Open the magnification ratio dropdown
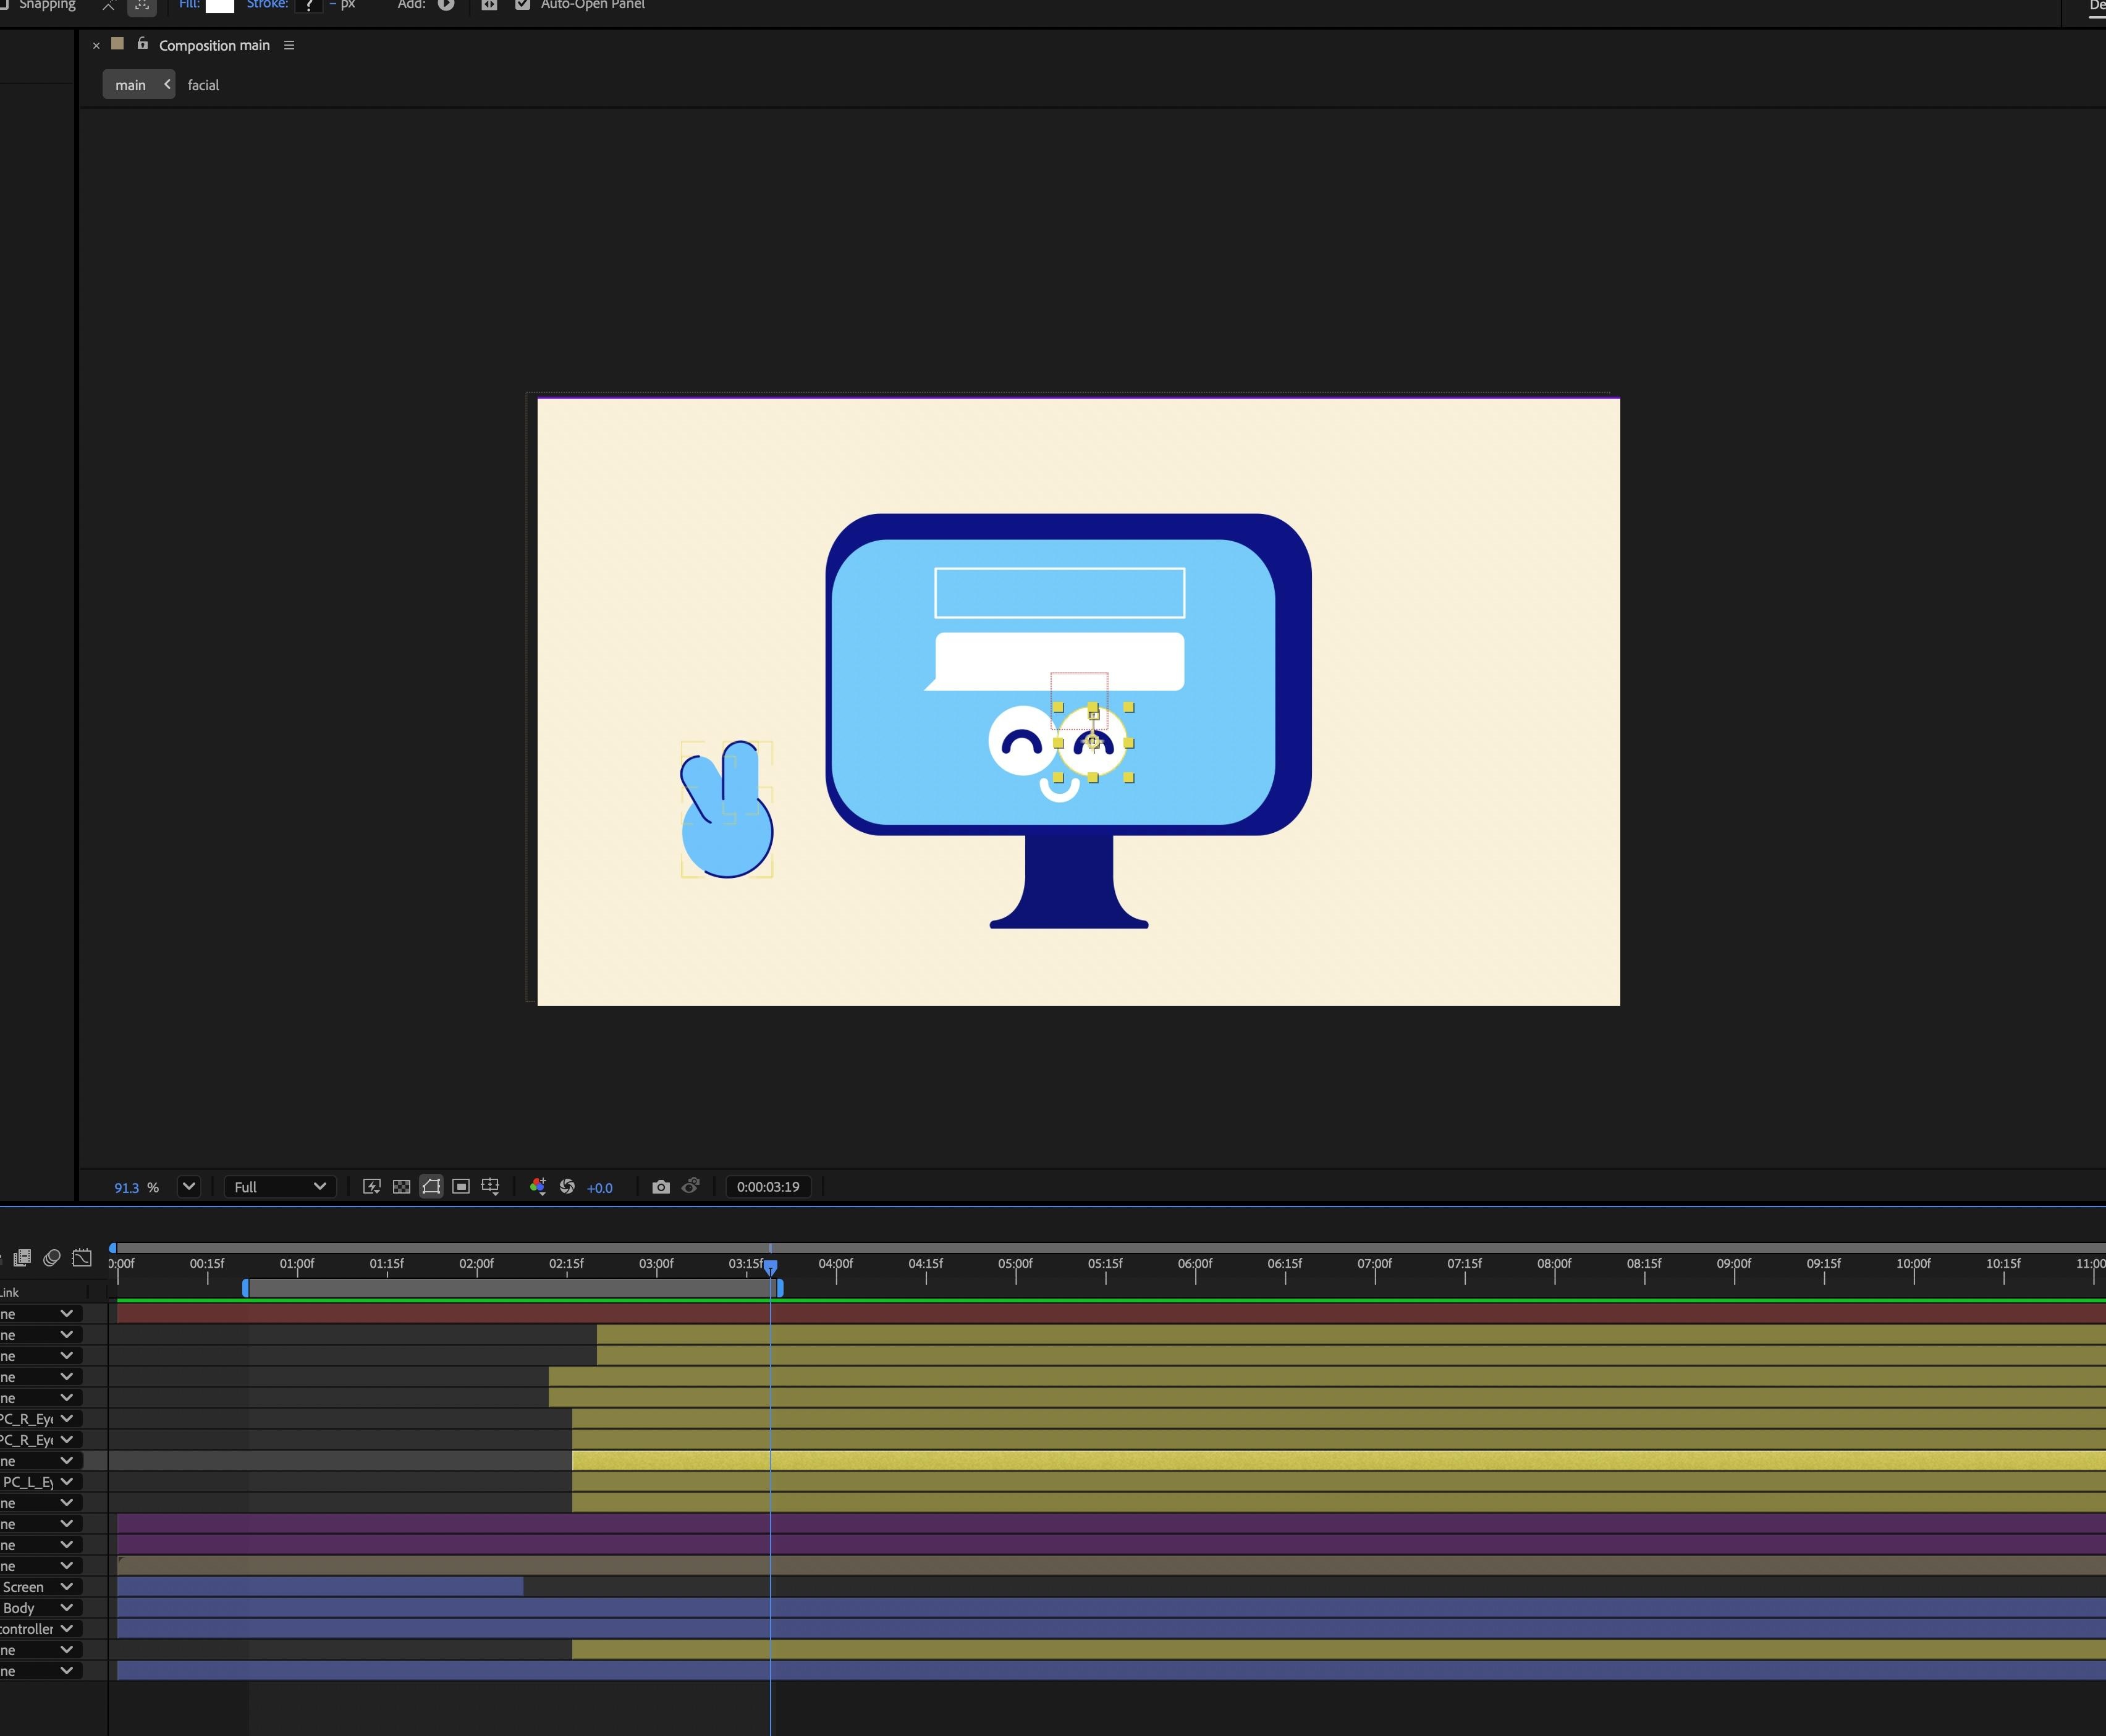This screenshot has width=2106, height=1736. click(188, 1186)
